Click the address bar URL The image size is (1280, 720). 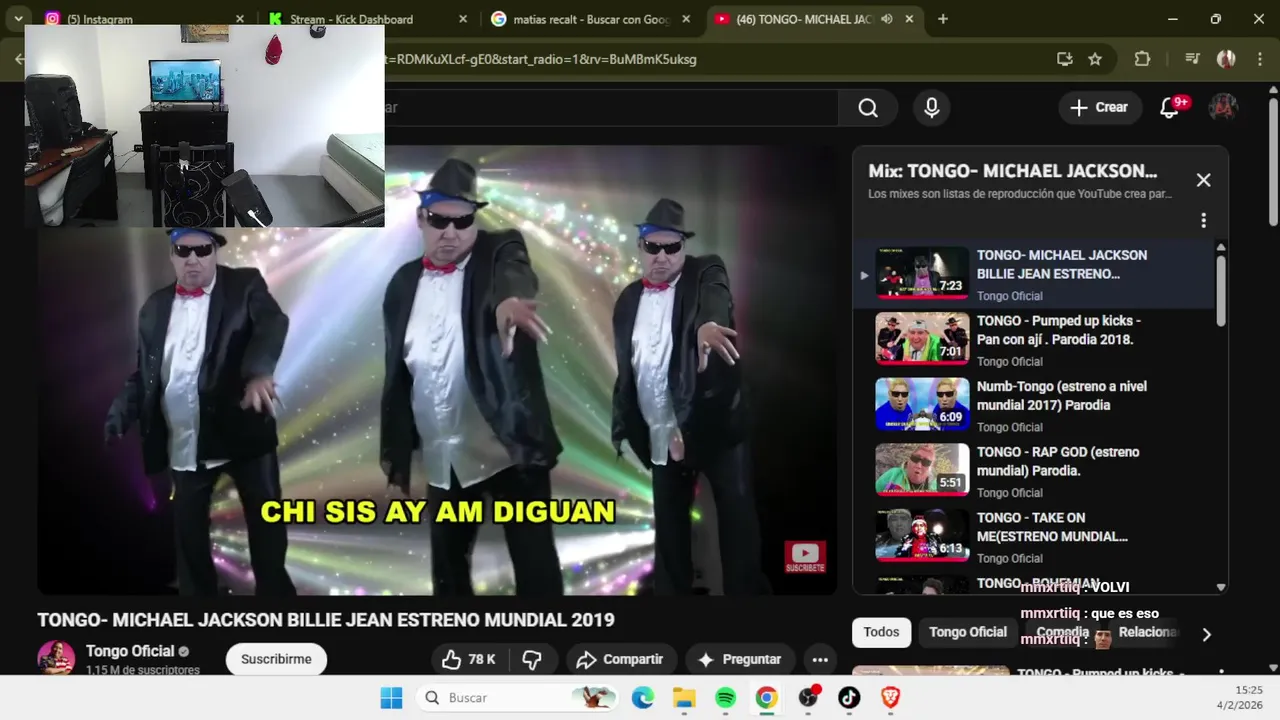pos(540,59)
